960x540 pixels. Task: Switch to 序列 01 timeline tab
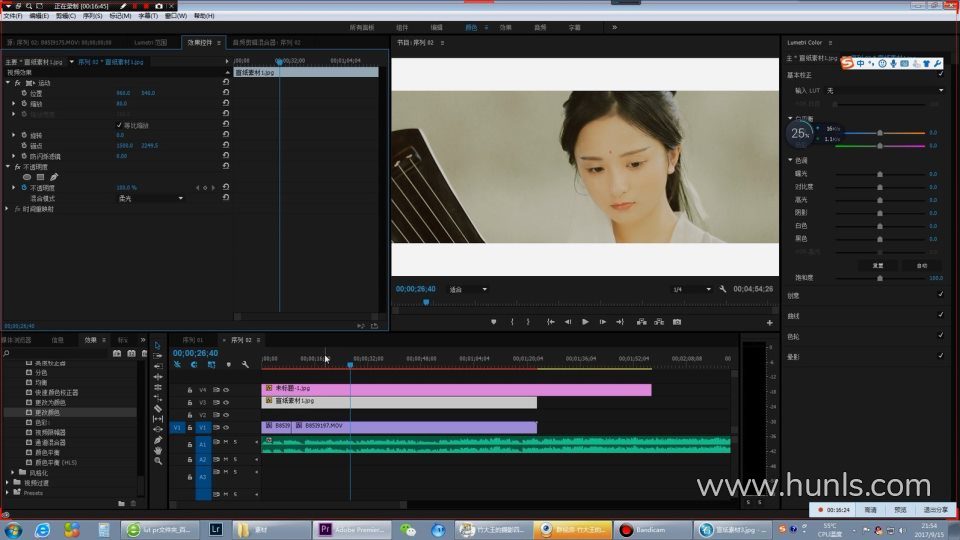tap(192, 340)
